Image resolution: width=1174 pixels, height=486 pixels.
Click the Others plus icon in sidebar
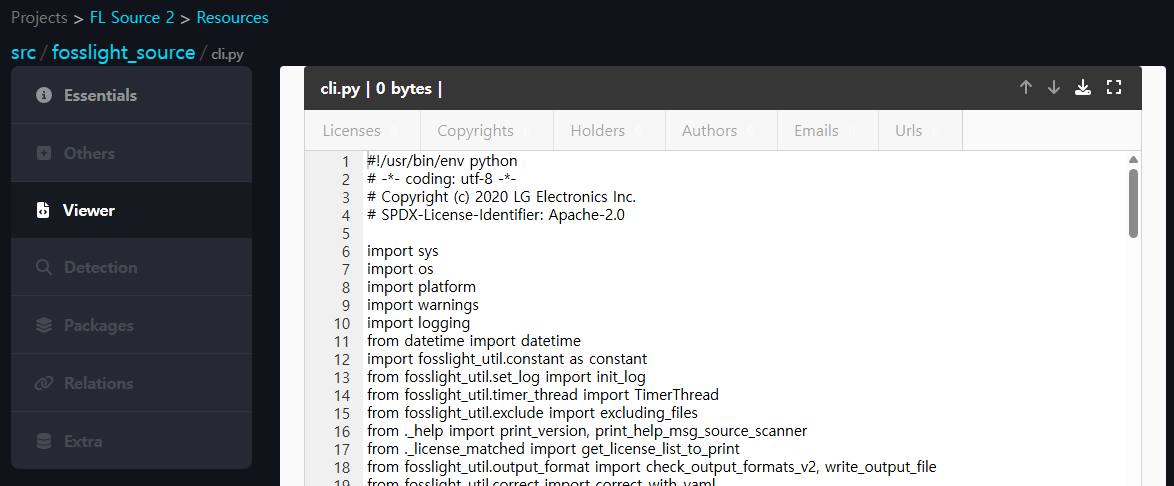[44, 153]
